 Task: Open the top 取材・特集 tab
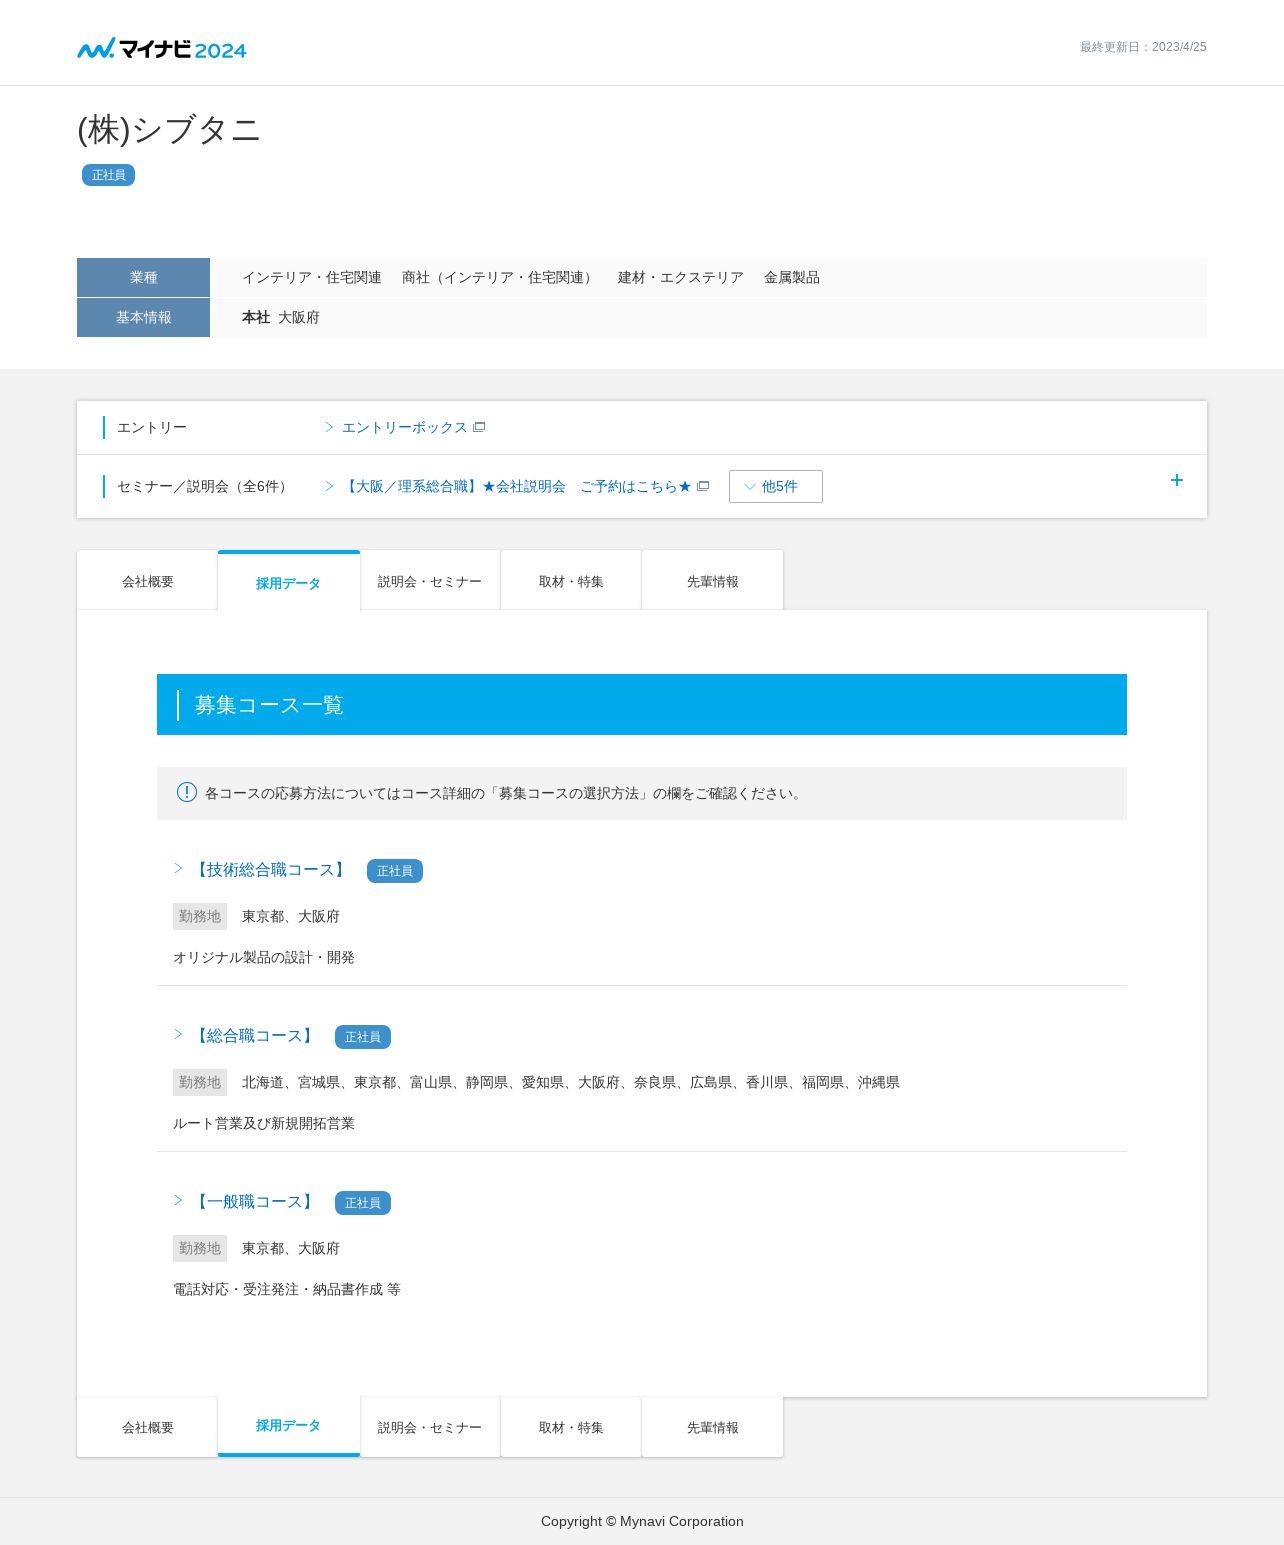point(571,581)
